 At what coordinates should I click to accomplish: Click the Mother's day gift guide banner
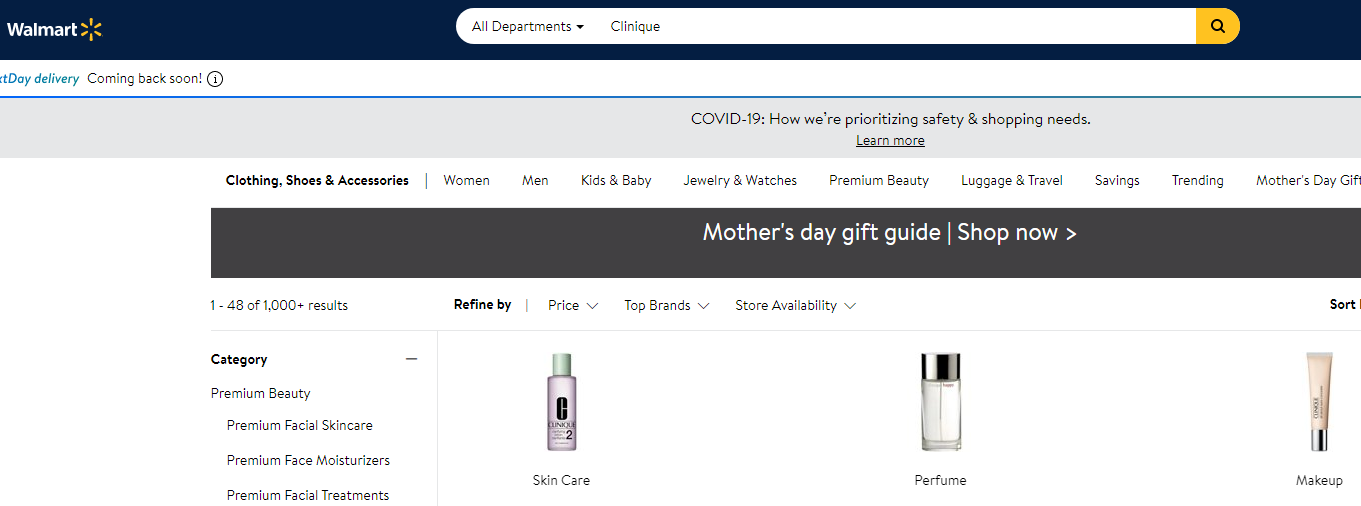[x=889, y=233]
